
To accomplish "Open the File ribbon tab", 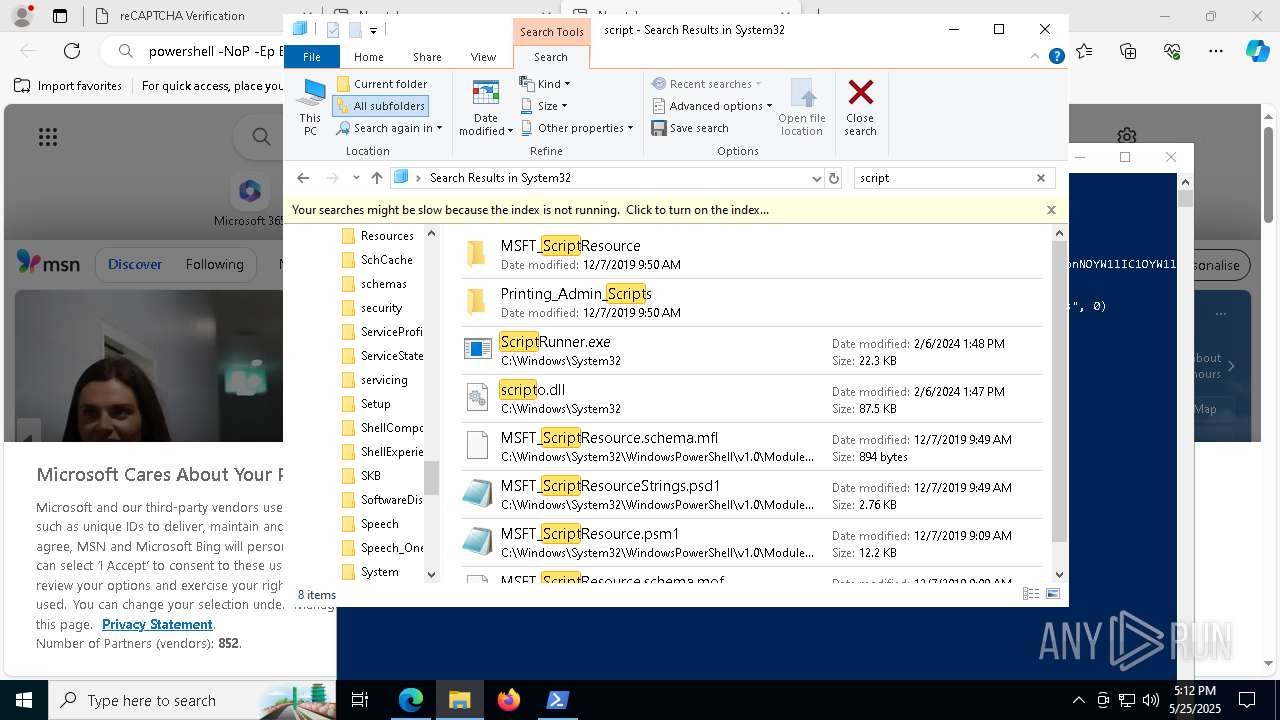I will [312, 57].
